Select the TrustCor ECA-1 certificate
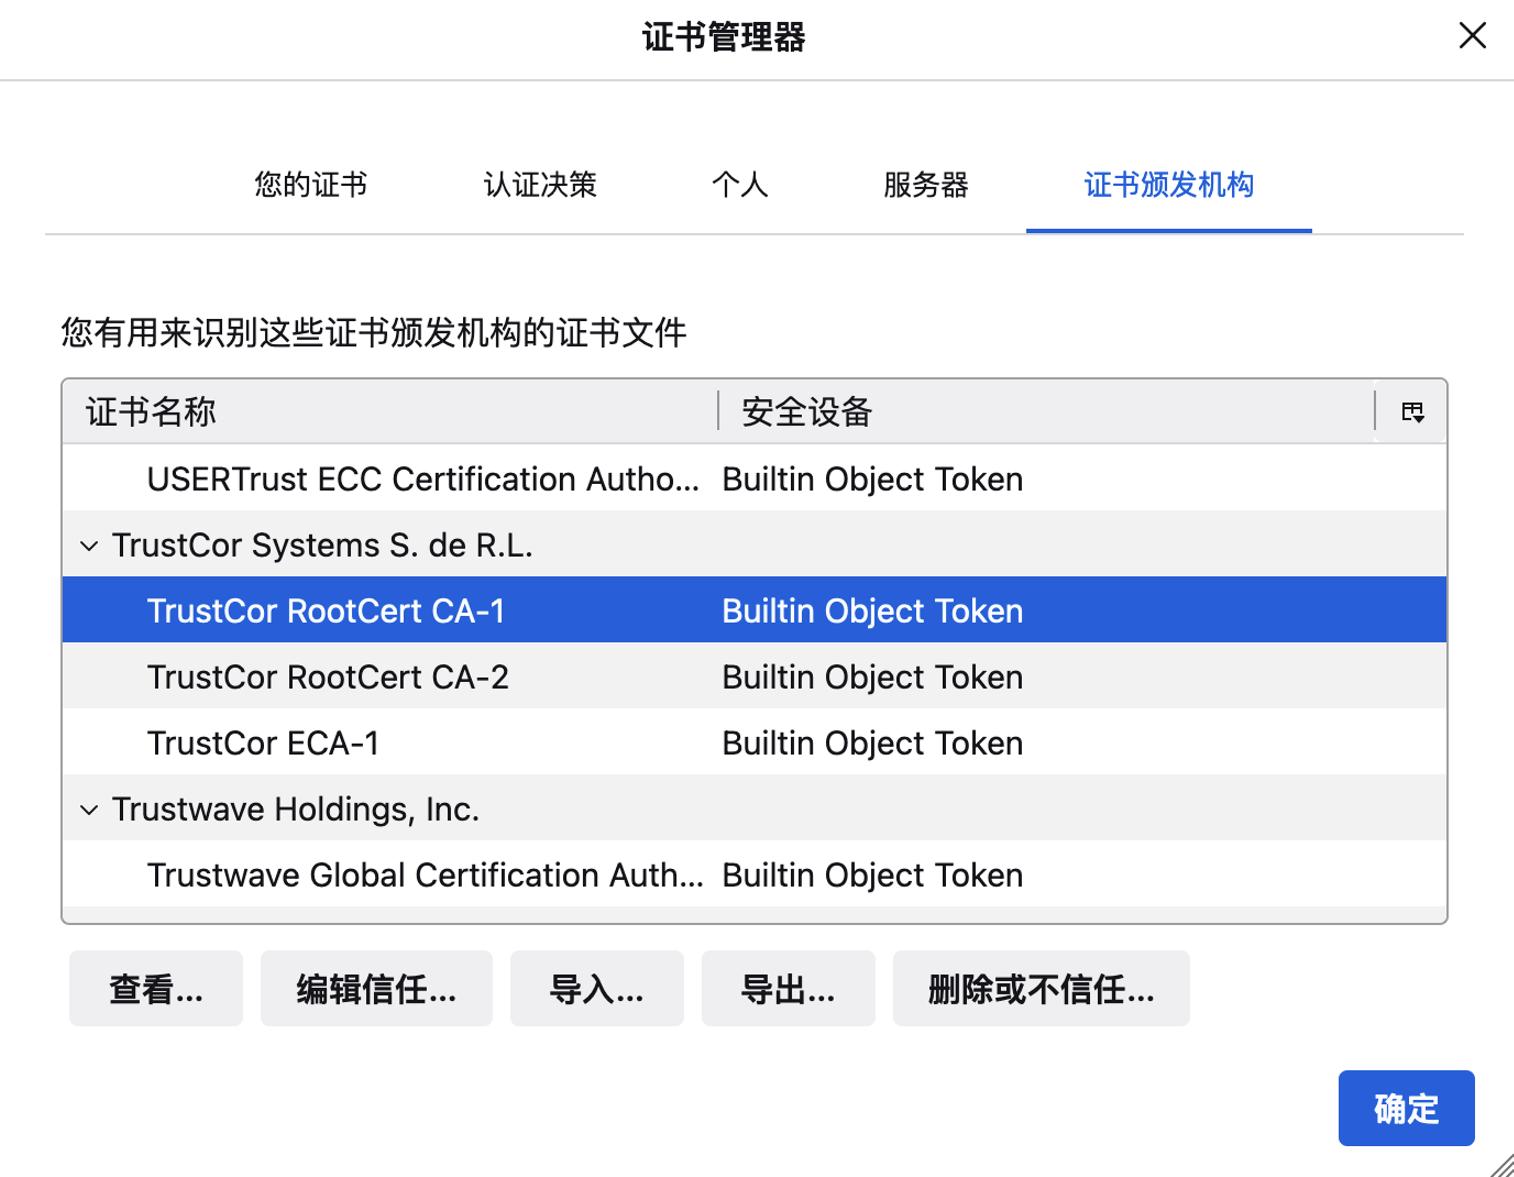Viewport: 1514px width, 1177px height. coord(754,743)
